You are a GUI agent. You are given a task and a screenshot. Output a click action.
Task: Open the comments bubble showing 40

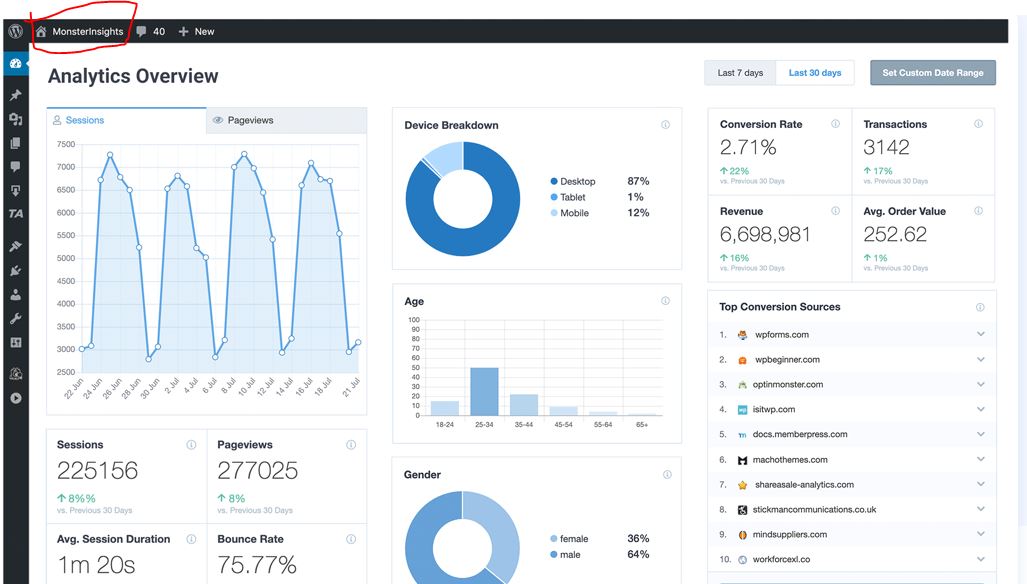tap(151, 31)
